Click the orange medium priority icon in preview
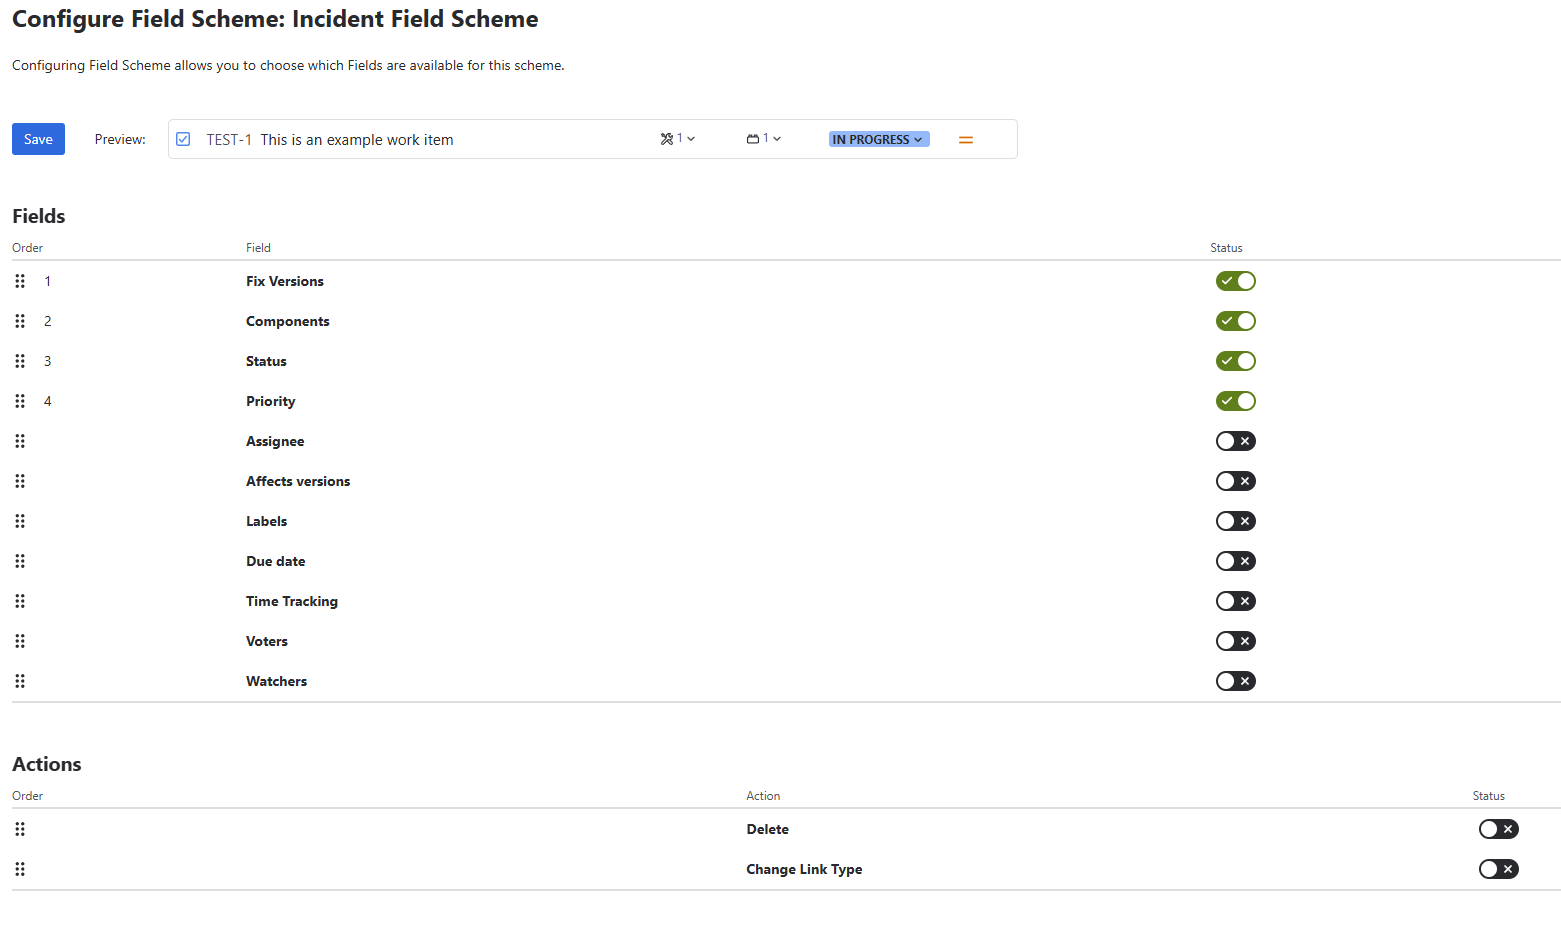This screenshot has width=1561, height=942. (966, 140)
